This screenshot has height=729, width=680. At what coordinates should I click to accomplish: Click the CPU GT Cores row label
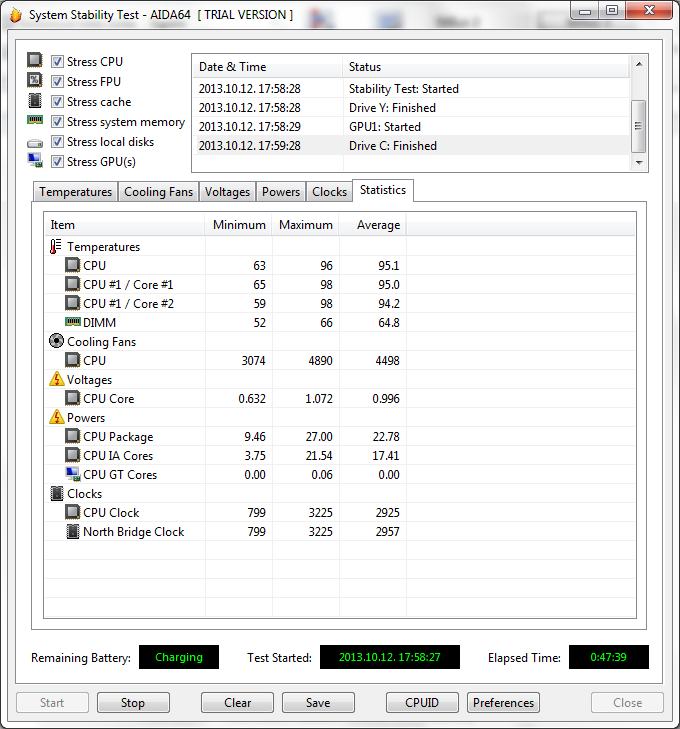point(120,474)
